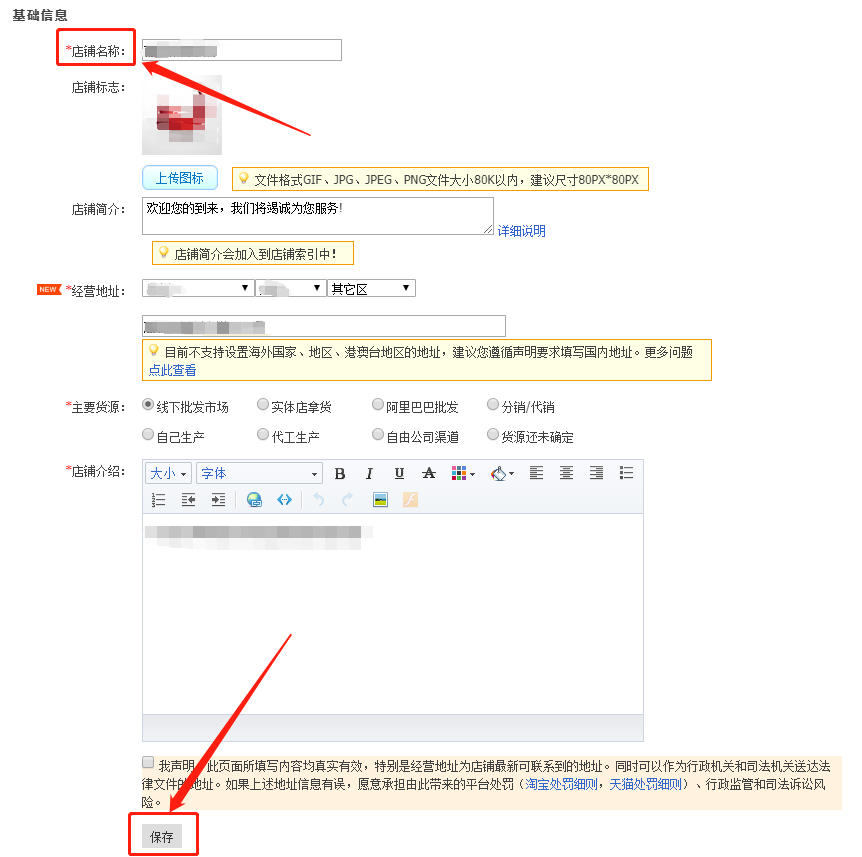Image resolution: width=862 pixels, height=857 pixels.
Task: Choose 阿里巴巴批发 as main supply source
Action: point(377,404)
